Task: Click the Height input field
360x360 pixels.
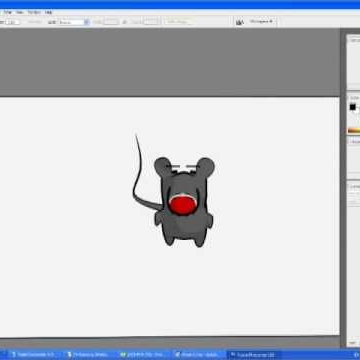Action: click(x=151, y=22)
